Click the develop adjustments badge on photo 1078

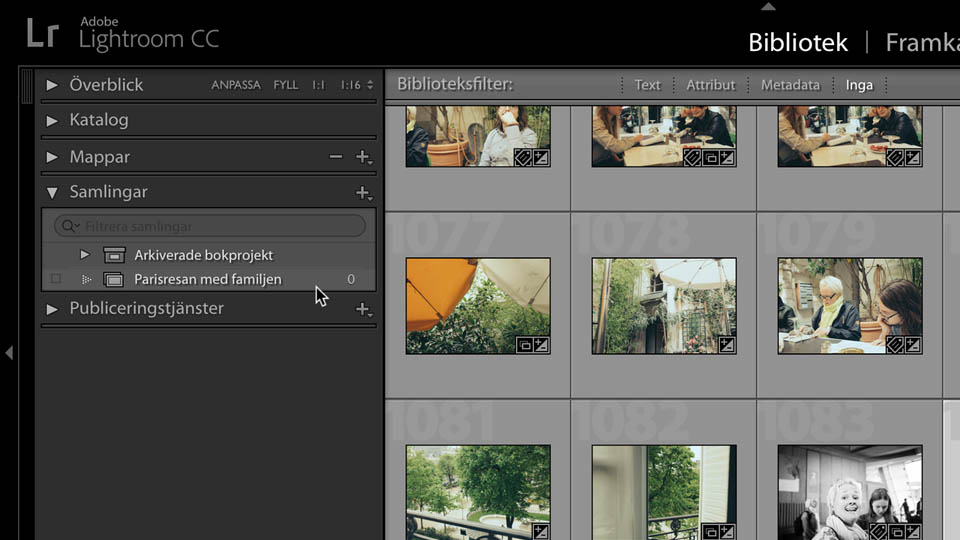pos(726,345)
